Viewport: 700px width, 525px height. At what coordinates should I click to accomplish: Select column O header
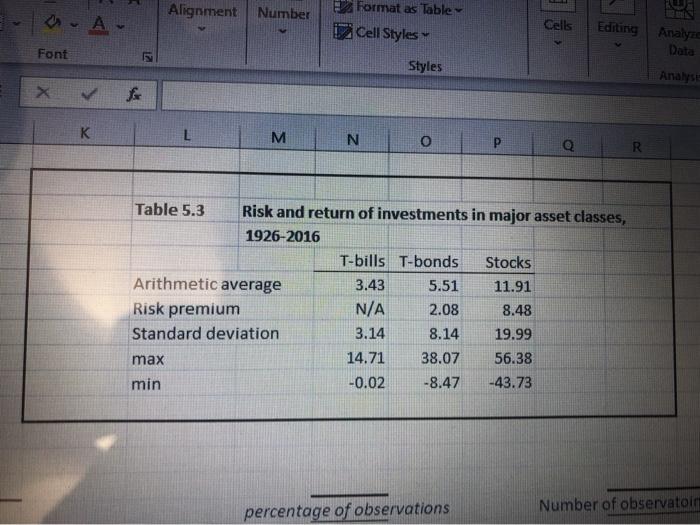pyautogui.click(x=426, y=142)
